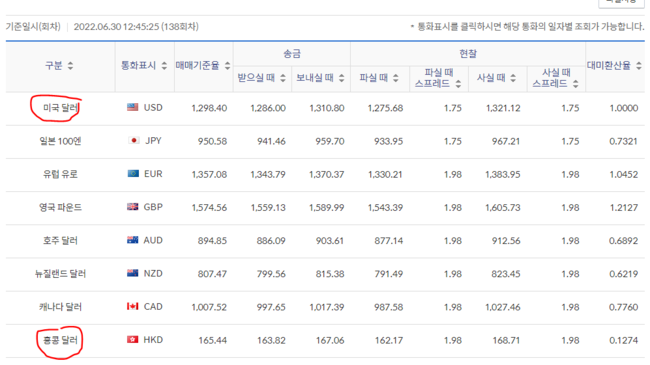Click the EU flag beside EUR
The image size is (650, 365).
tap(133, 173)
